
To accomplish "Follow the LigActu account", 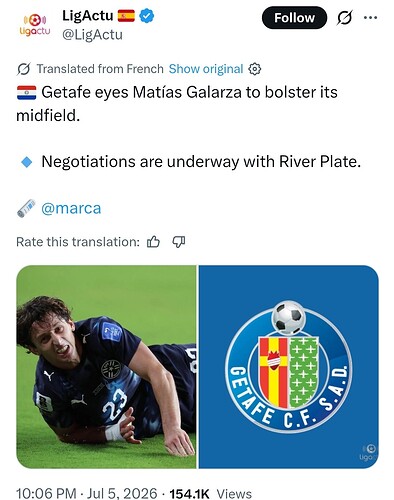I will pos(294,18).
